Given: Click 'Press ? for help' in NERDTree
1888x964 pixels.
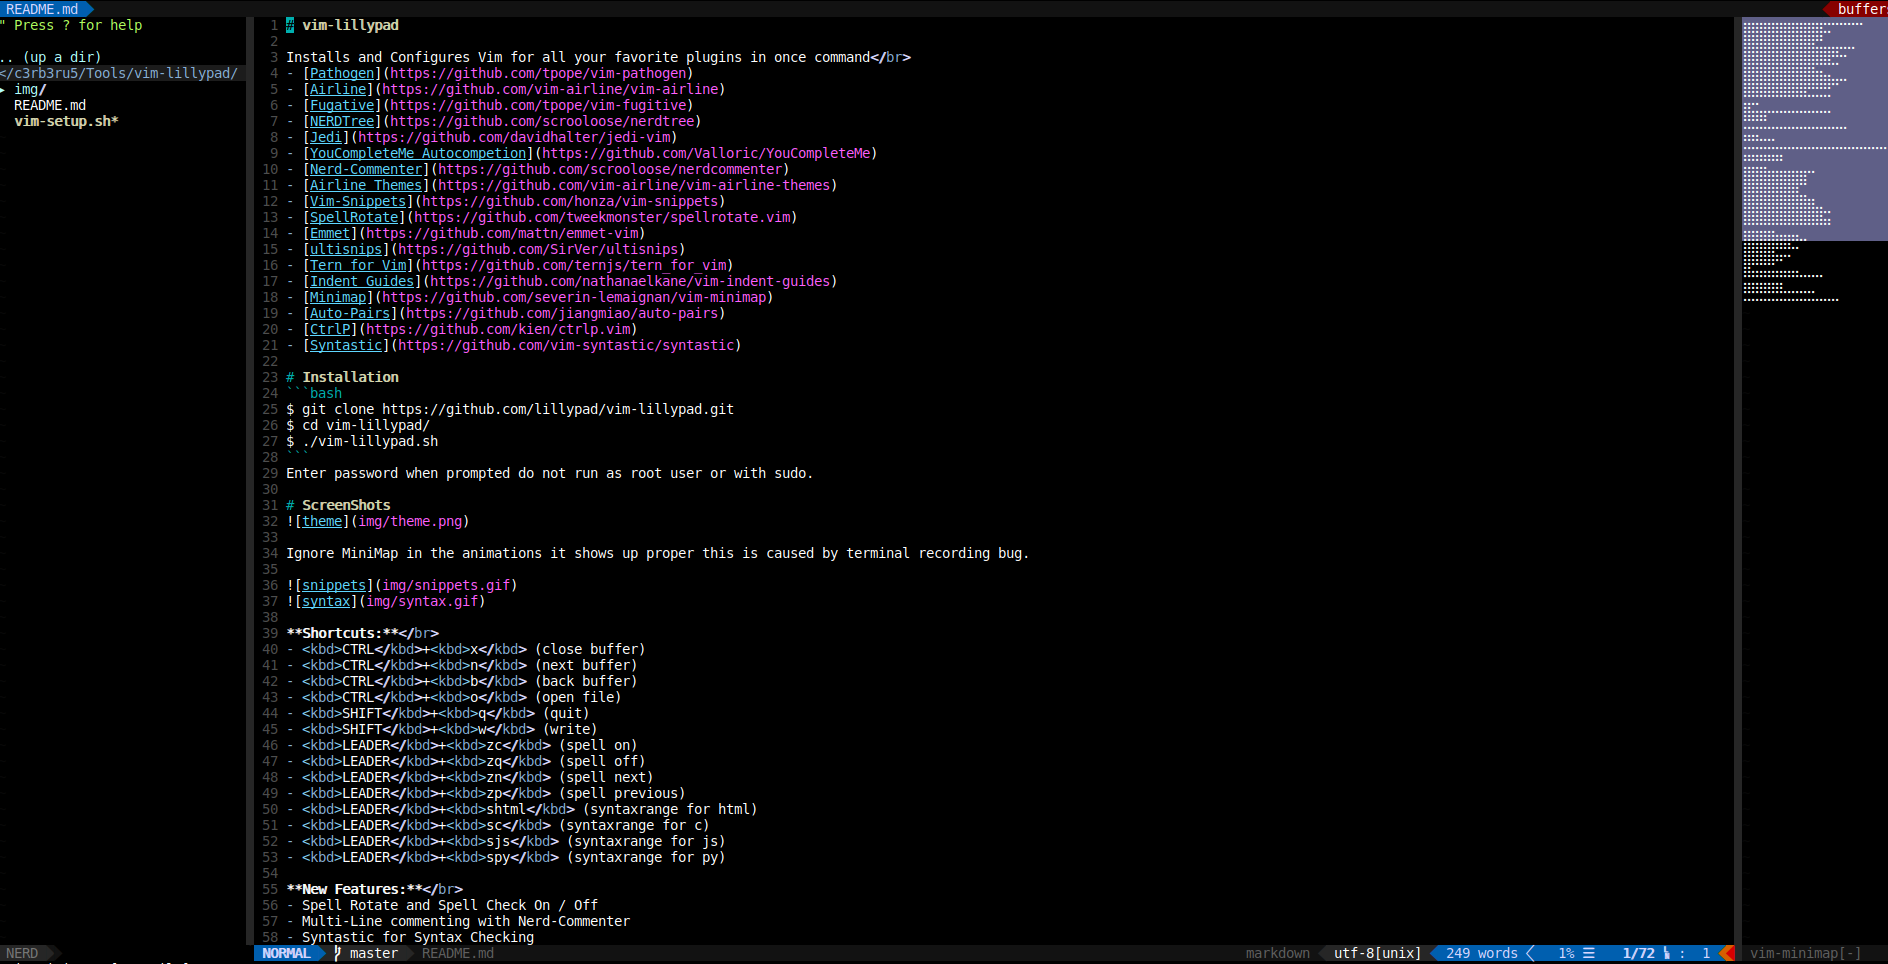Looking at the screenshot, I should pos(72,25).
